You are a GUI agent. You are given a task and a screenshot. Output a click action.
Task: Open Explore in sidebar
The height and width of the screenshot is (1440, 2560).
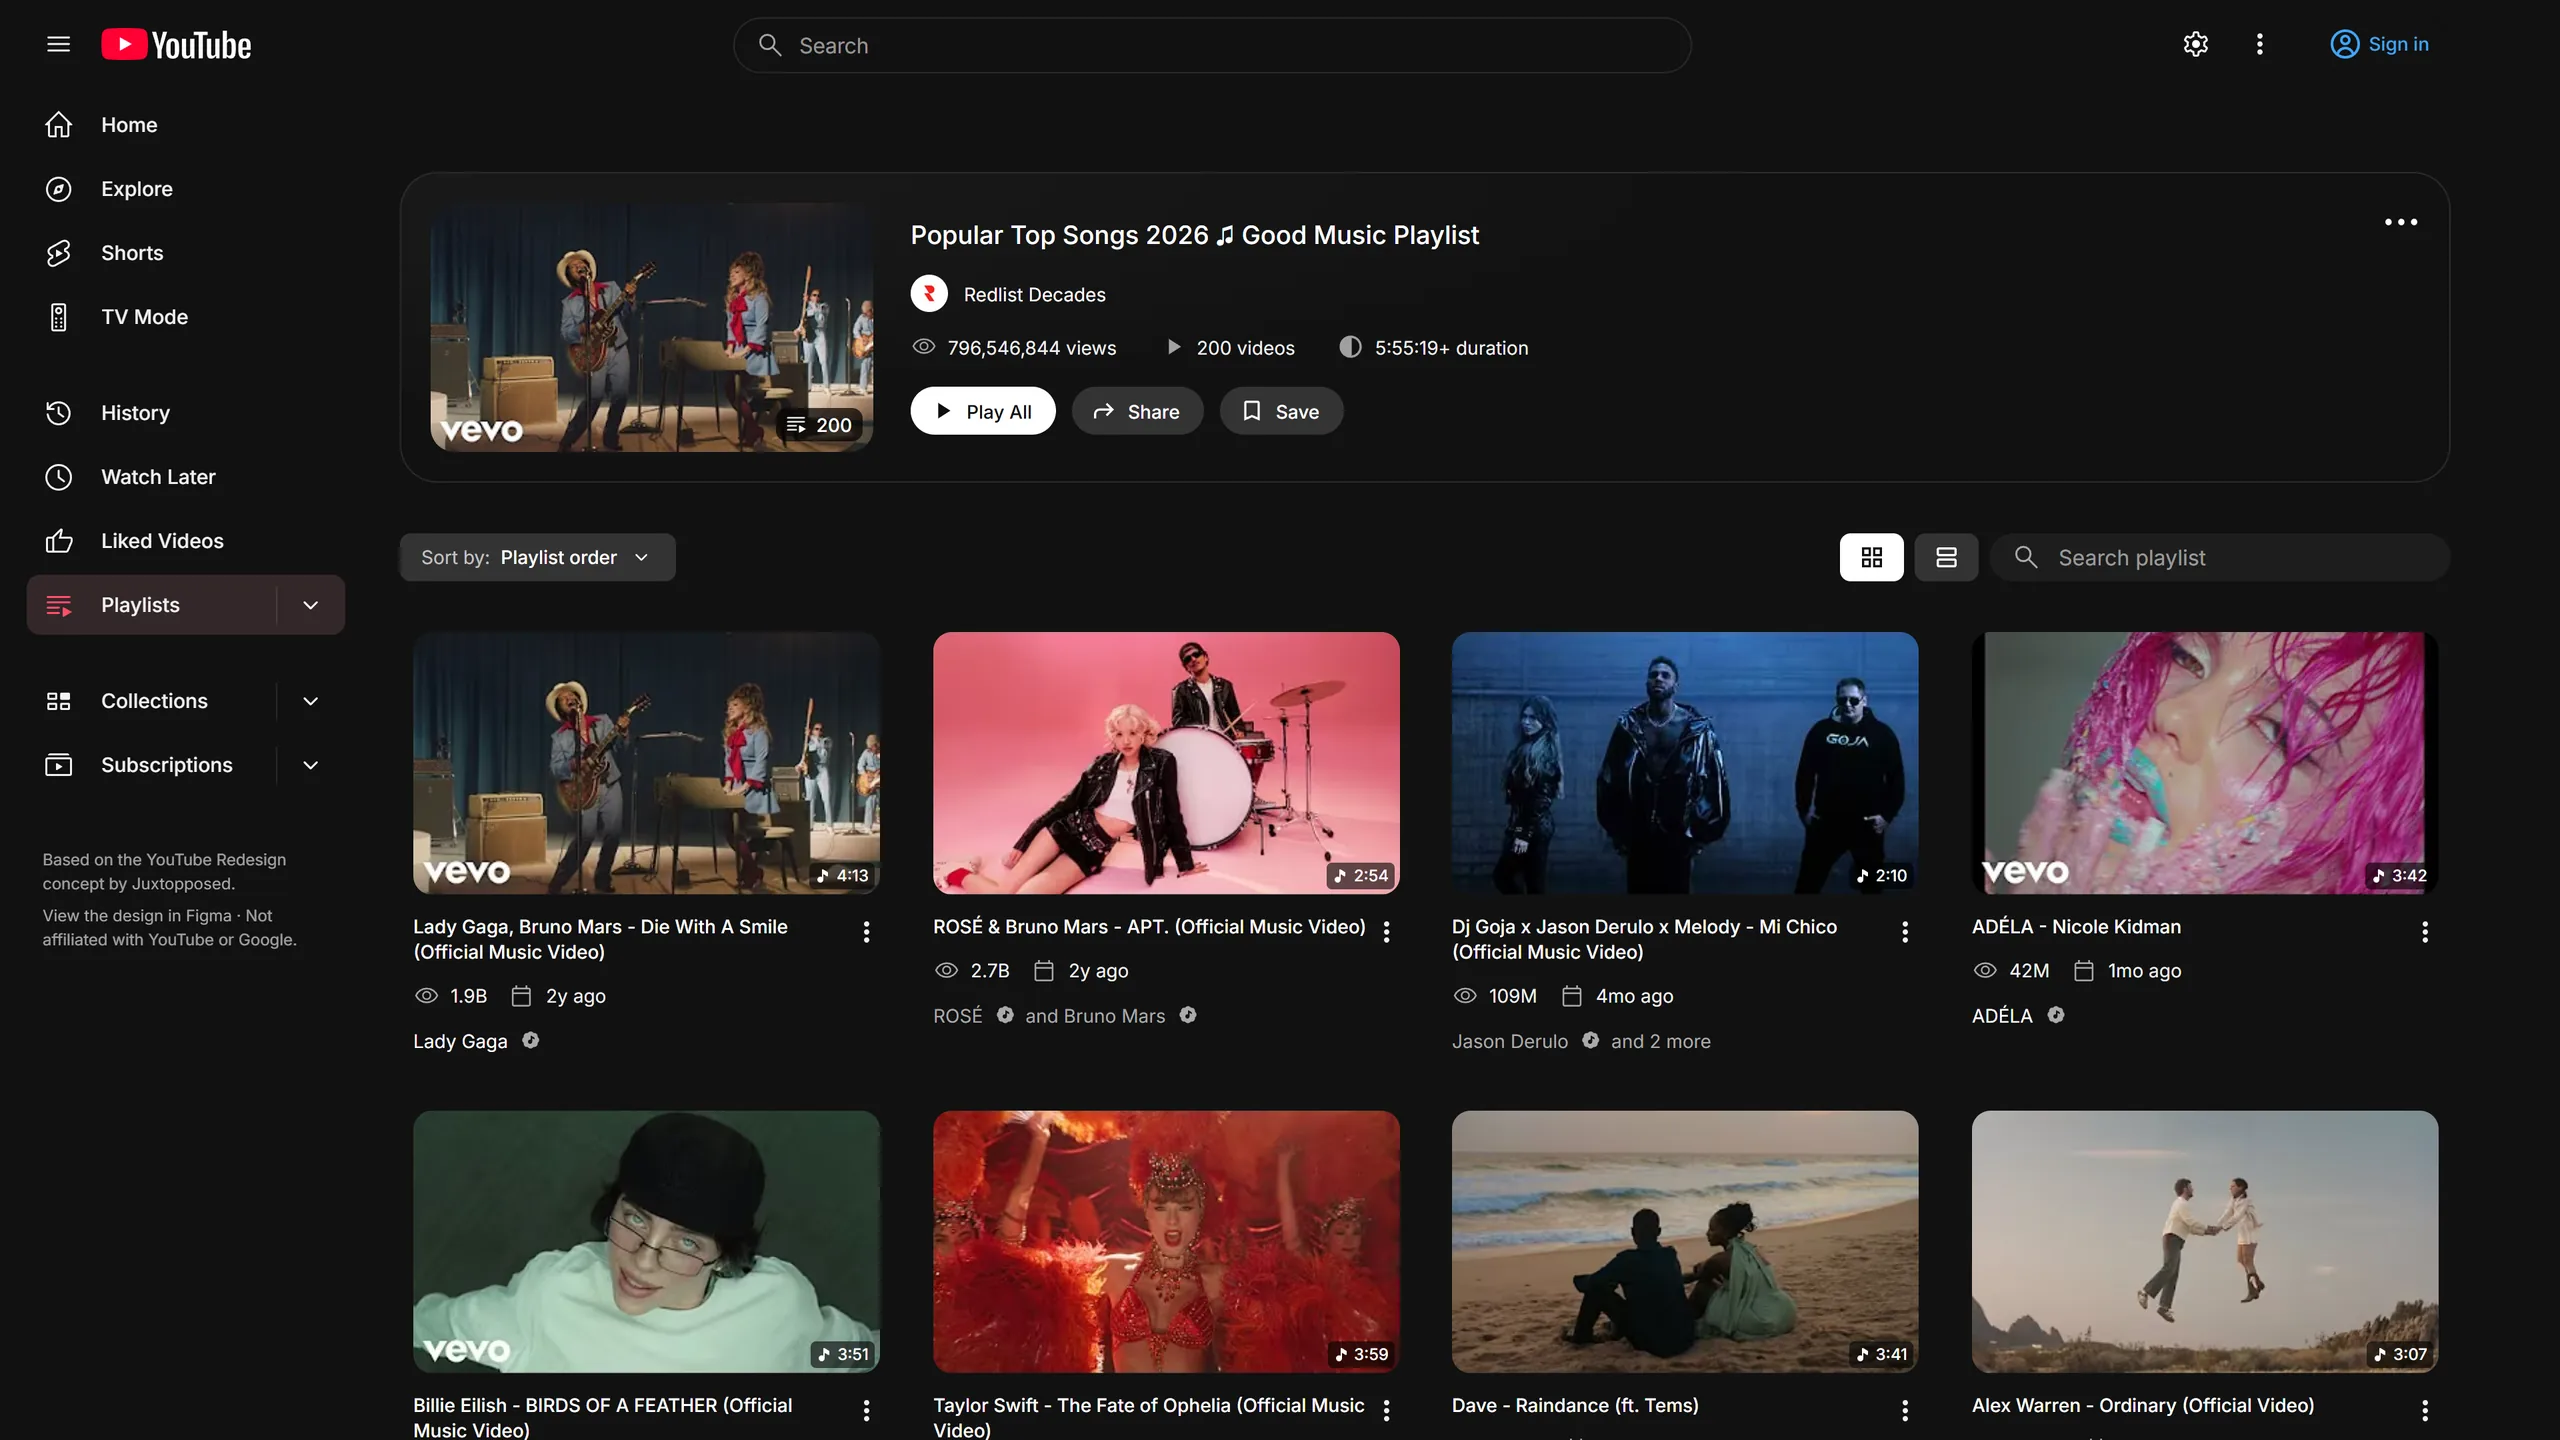[186, 189]
